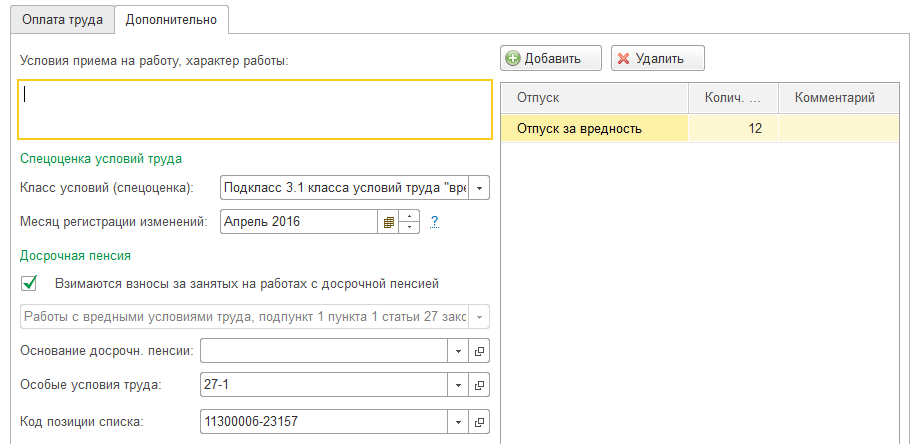Viewport: 924px width, 444px height.
Task: Open the 'Основание досрочн. пенсии' dropdown list
Action: tap(460, 352)
